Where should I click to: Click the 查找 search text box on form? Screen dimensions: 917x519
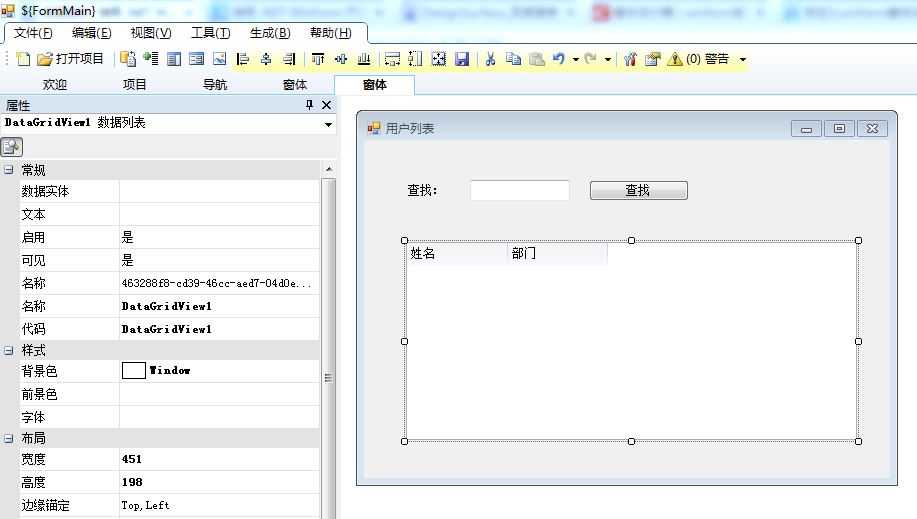coord(519,190)
